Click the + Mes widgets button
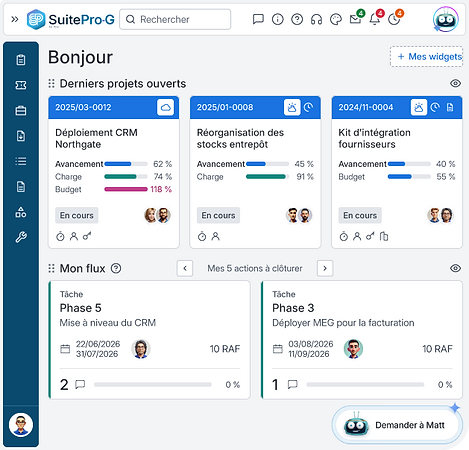469x450 pixels. 426,57
